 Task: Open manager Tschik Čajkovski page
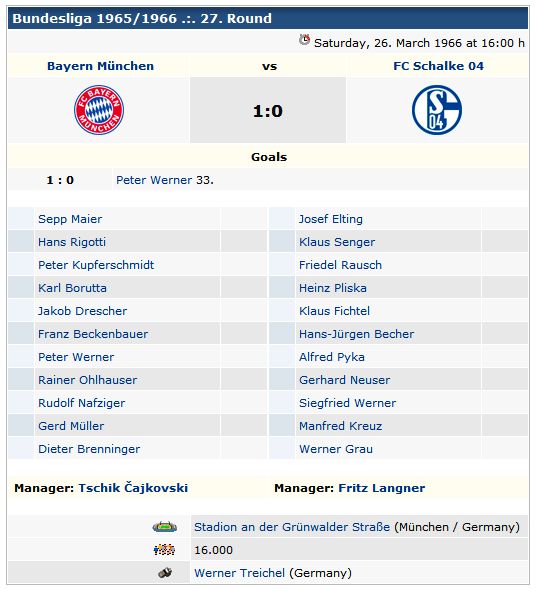click(x=133, y=488)
